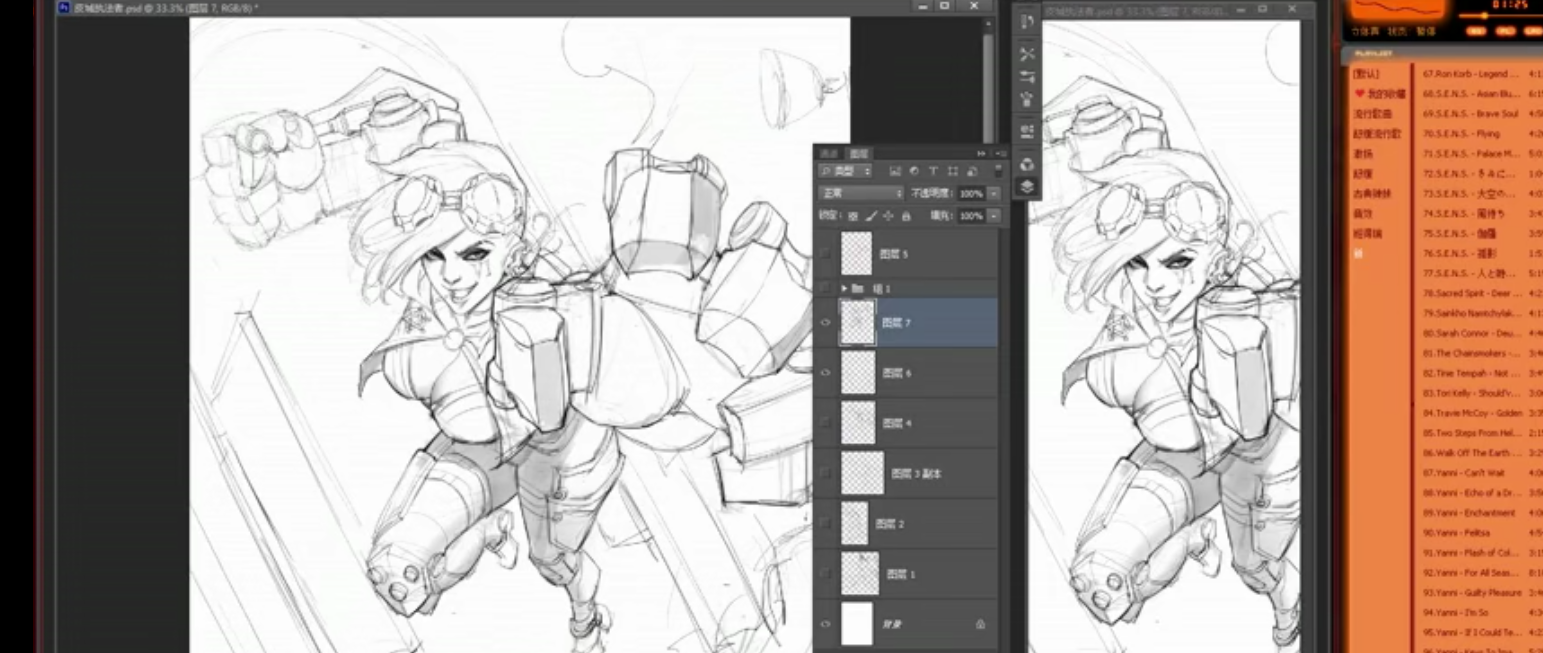This screenshot has height=653, width=1543.
Task: Click the lock image pixels brush icon
Action: coord(871,216)
